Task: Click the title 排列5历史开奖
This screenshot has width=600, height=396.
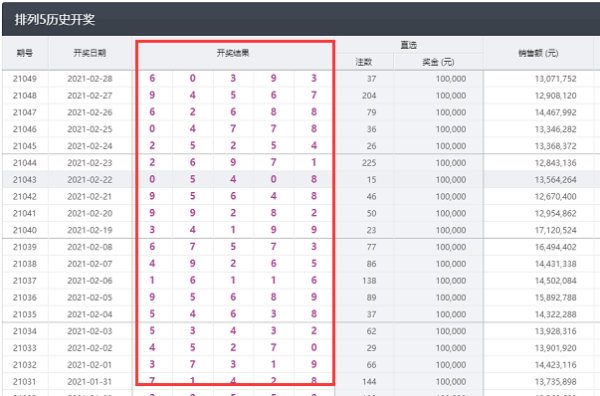Action: [x=55, y=20]
